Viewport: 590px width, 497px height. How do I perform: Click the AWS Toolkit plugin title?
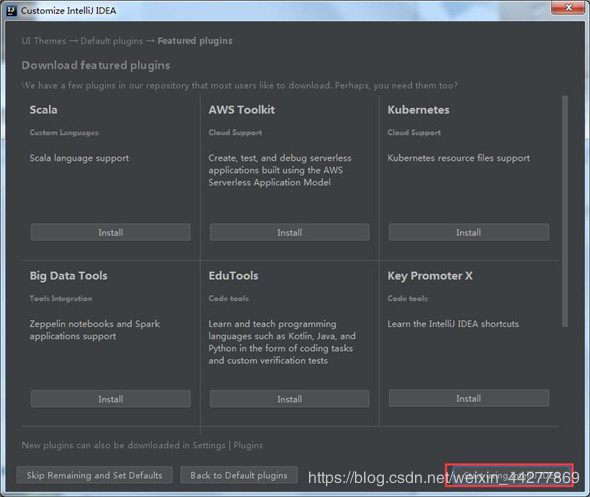pyautogui.click(x=242, y=110)
